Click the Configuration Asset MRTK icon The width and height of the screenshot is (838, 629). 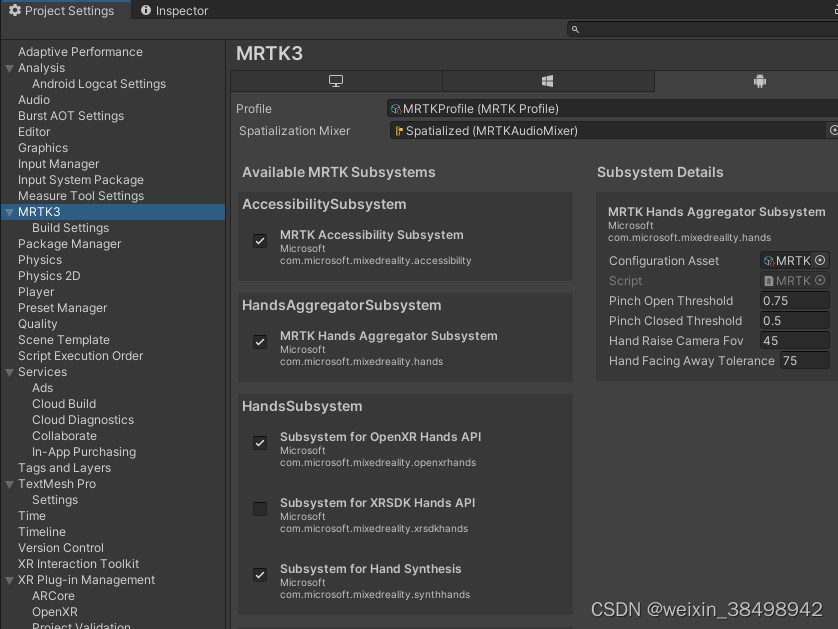click(x=769, y=261)
